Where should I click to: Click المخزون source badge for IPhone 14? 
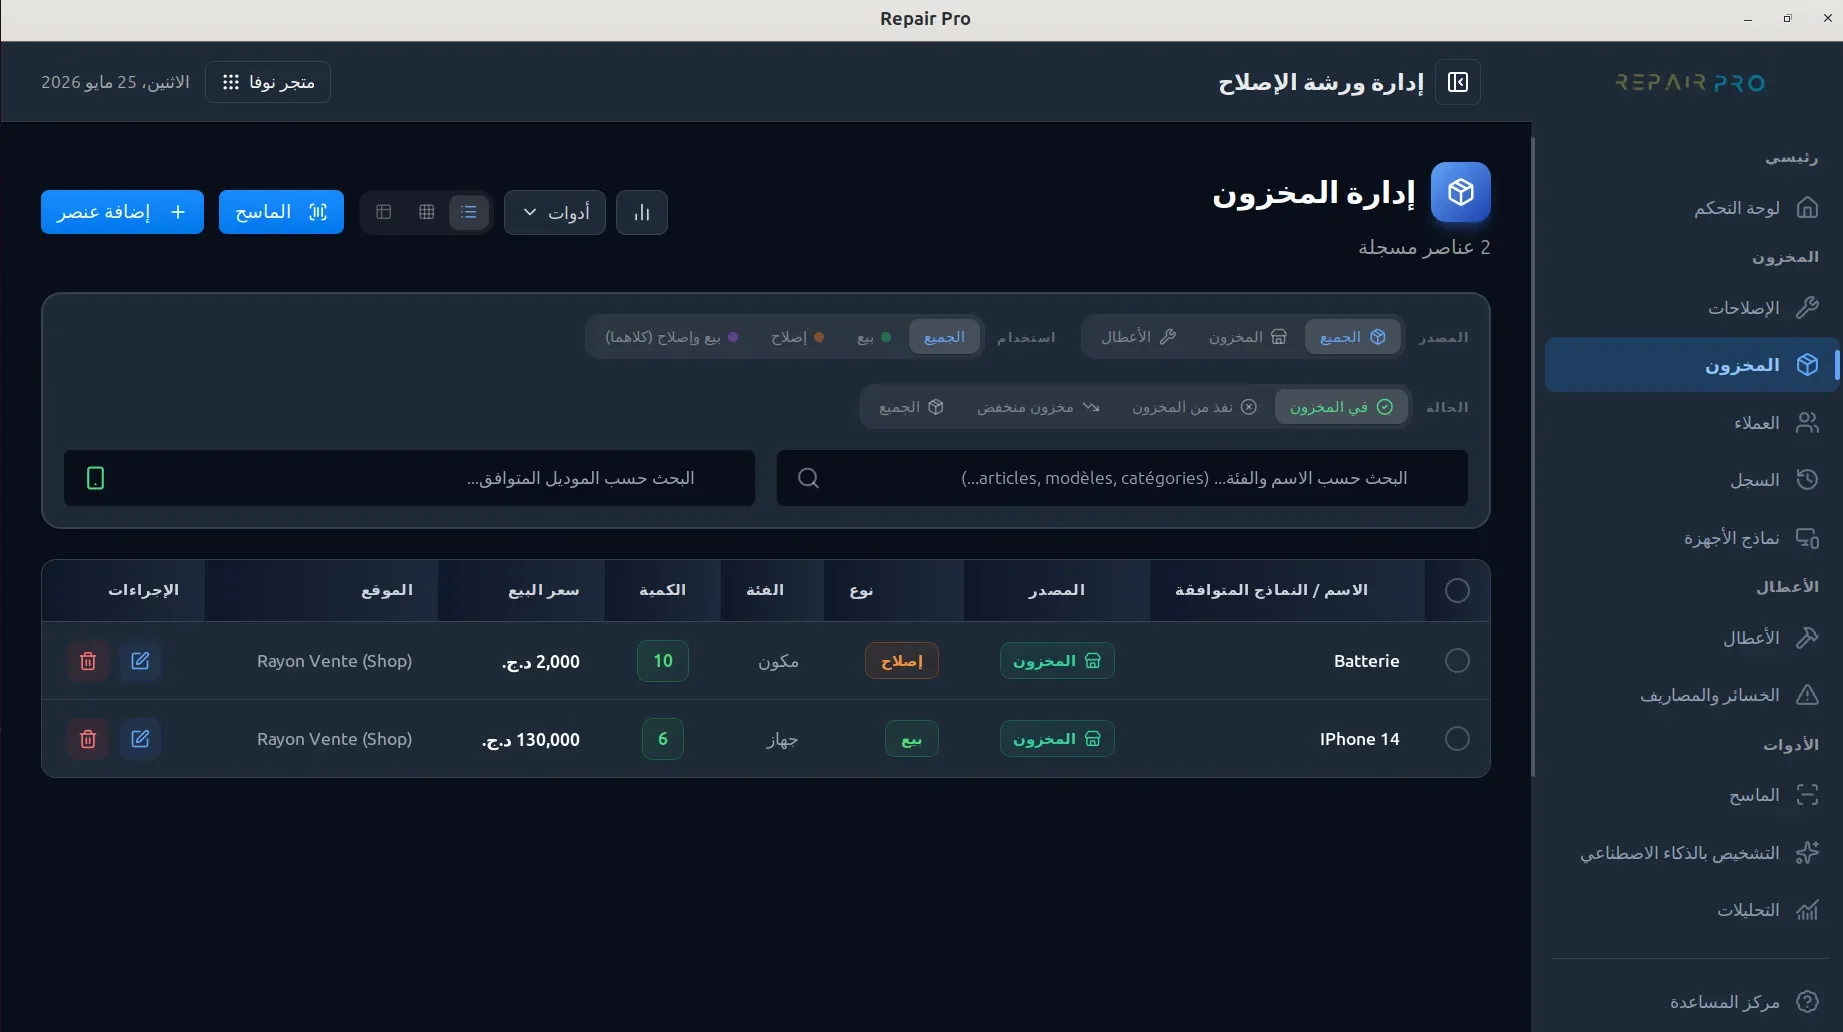1057,739
